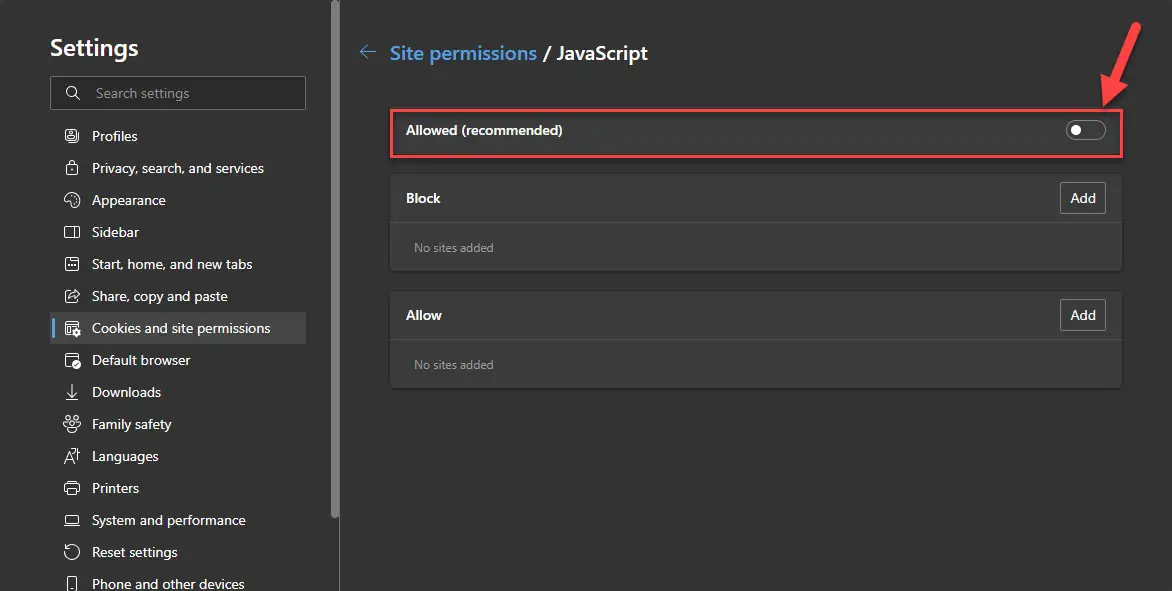
Task: Toggle the Allowed (recommended) JavaScript switch
Action: (1085, 130)
